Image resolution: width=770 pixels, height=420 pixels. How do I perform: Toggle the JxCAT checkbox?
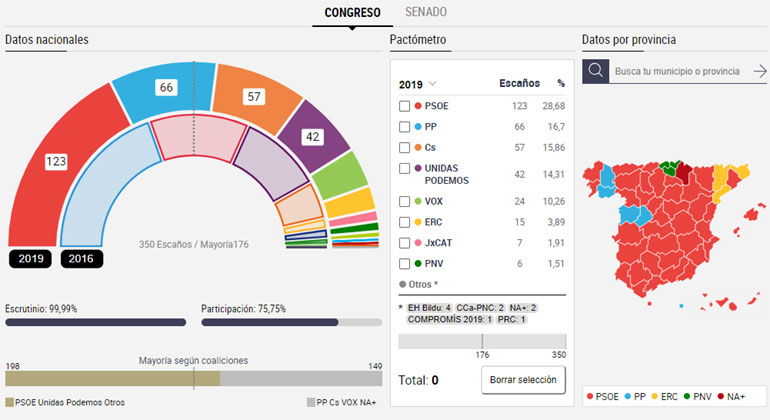click(404, 242)
